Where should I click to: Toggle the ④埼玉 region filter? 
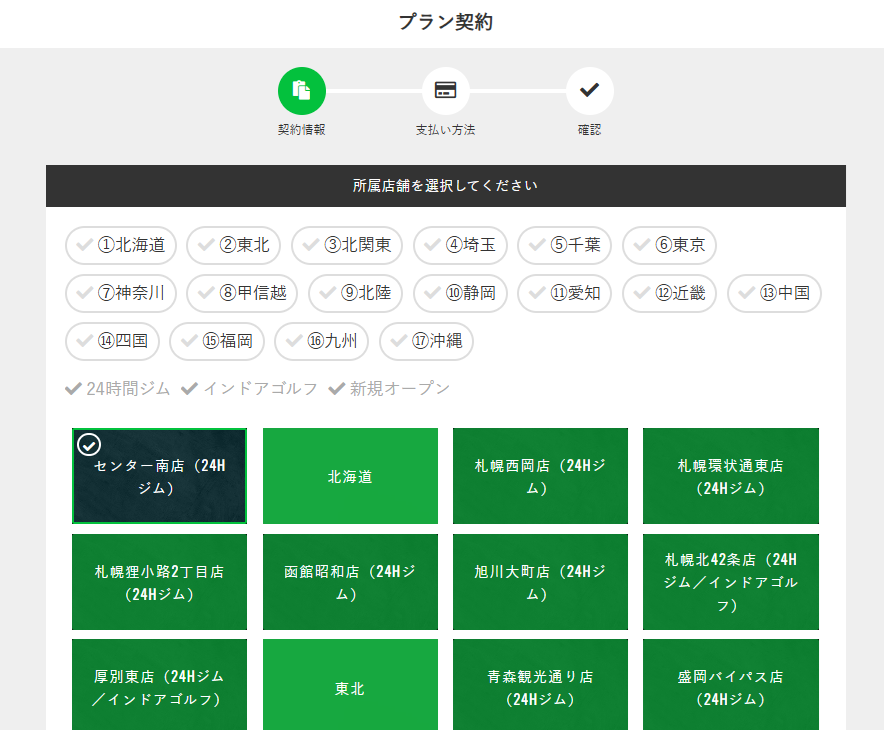(461, 245)
